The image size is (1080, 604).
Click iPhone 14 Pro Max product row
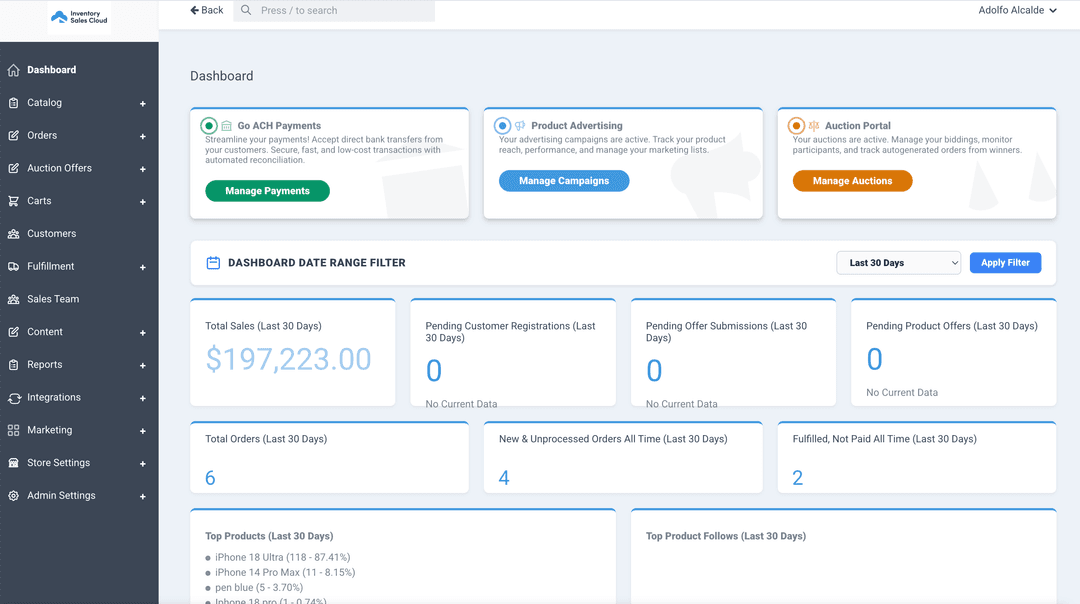284,572
